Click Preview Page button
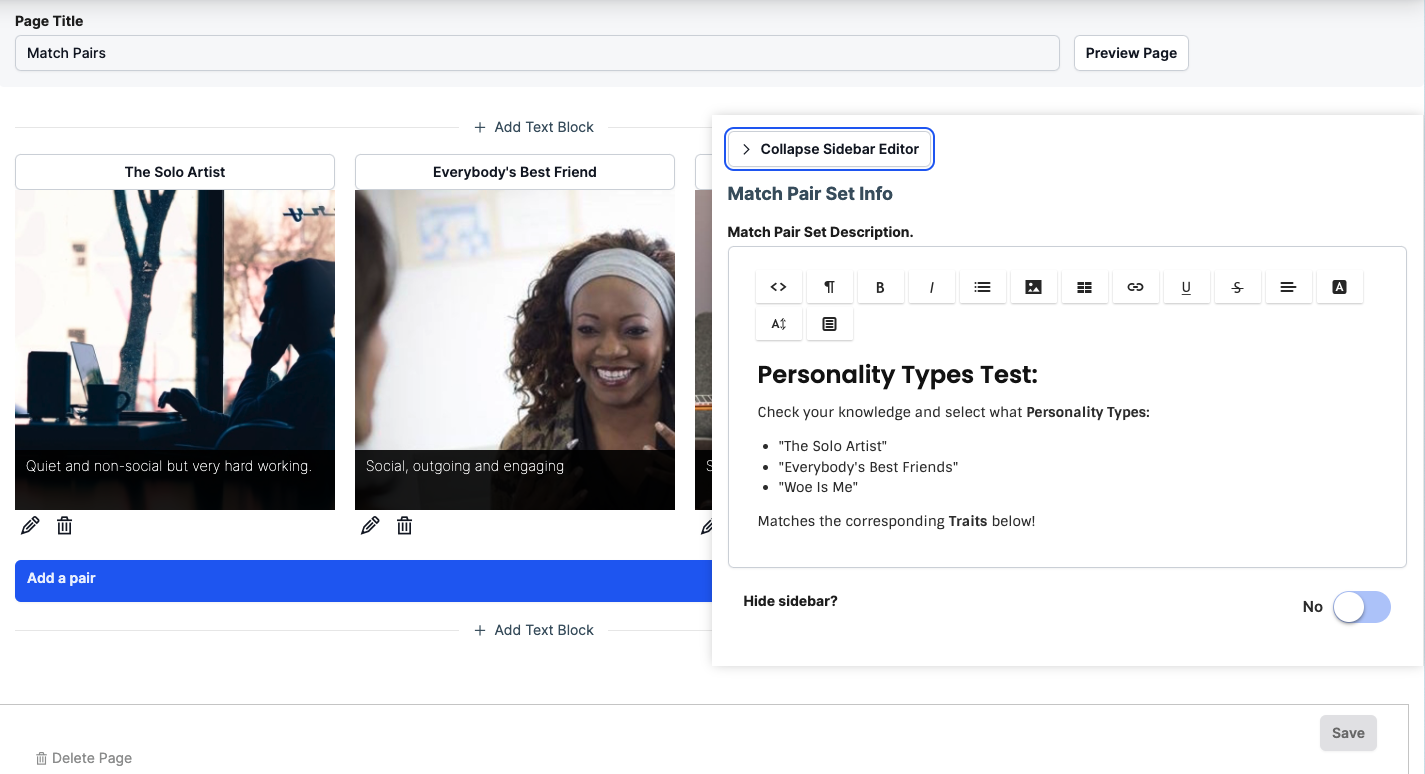Screen dimensions: 1425x774 click(1131, 53)
